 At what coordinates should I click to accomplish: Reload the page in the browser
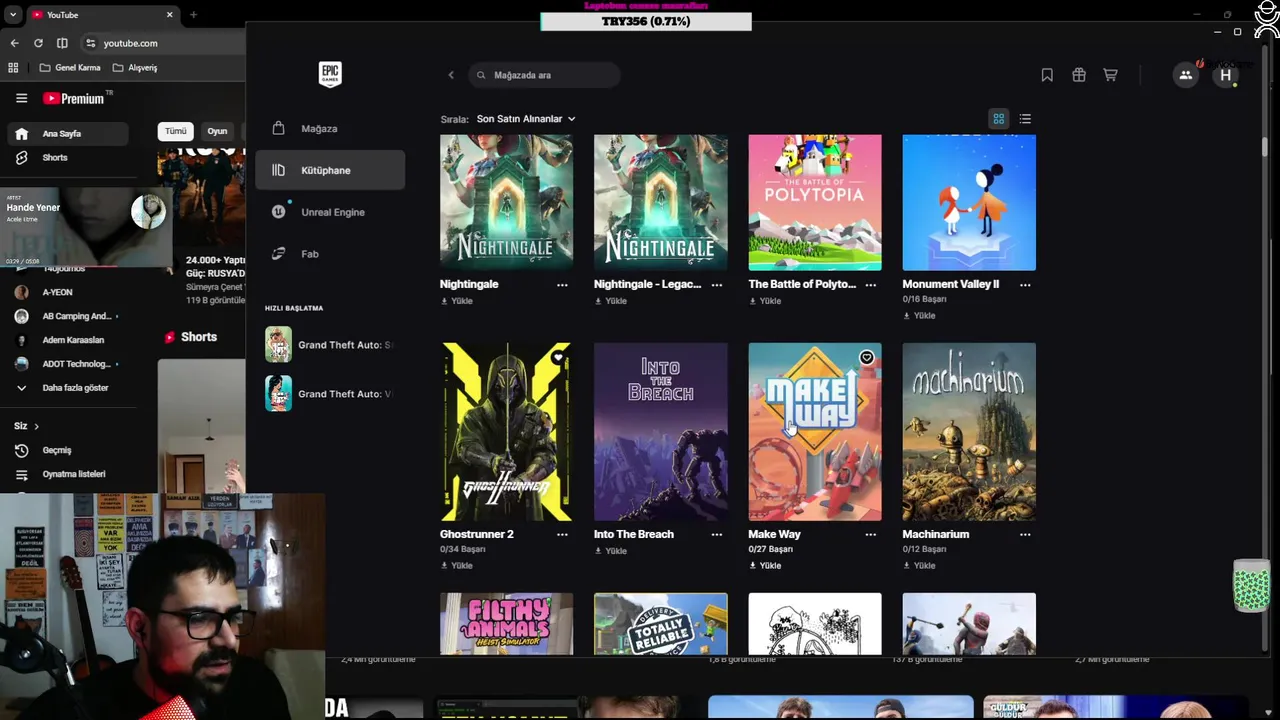pos(38,43)
